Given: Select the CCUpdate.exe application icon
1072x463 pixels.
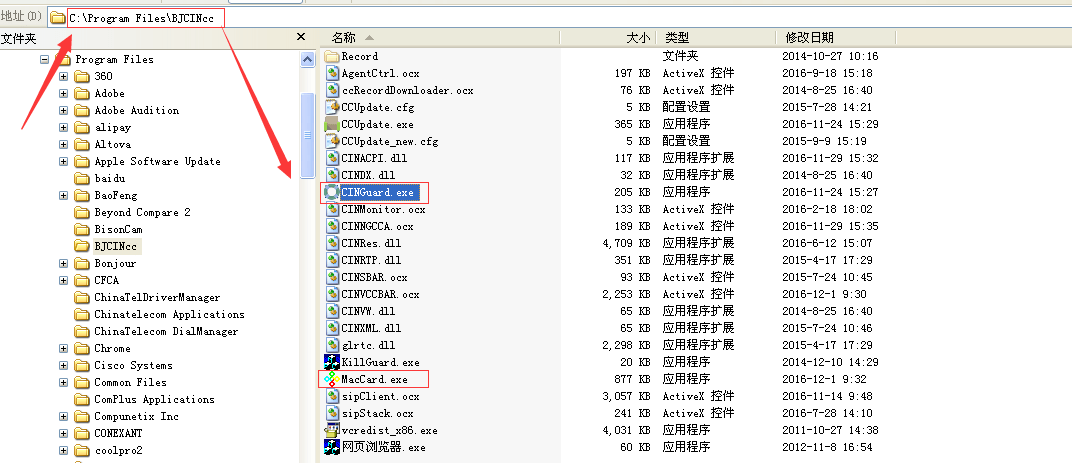Looking at the screenshot, I should [x=332, y=124].
